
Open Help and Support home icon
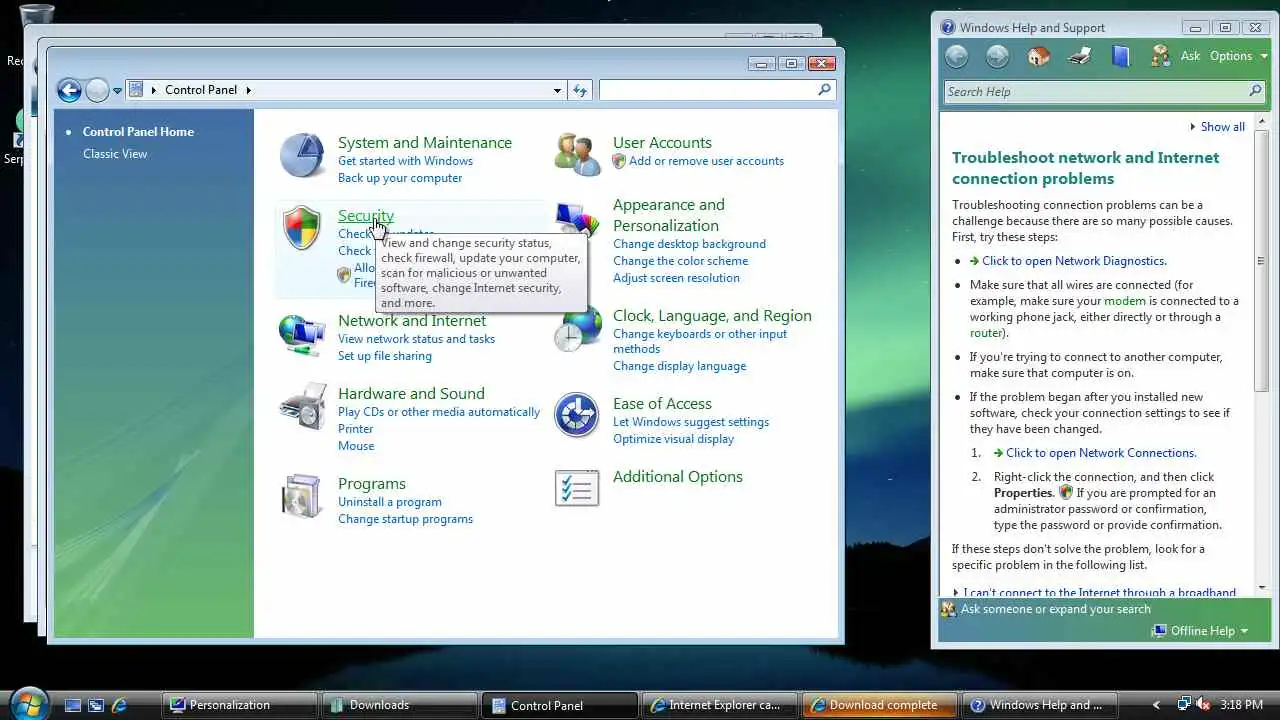[1039, 56]
